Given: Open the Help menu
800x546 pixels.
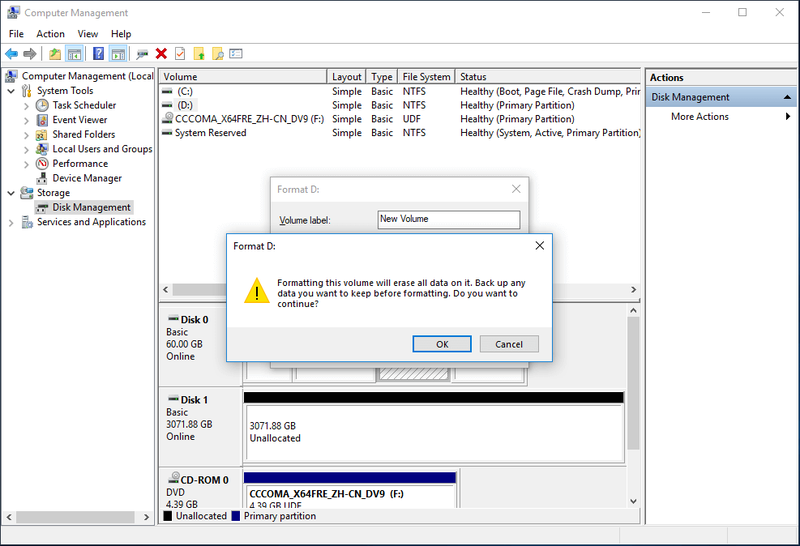Looking at the screenshot, I should point(121,34).
